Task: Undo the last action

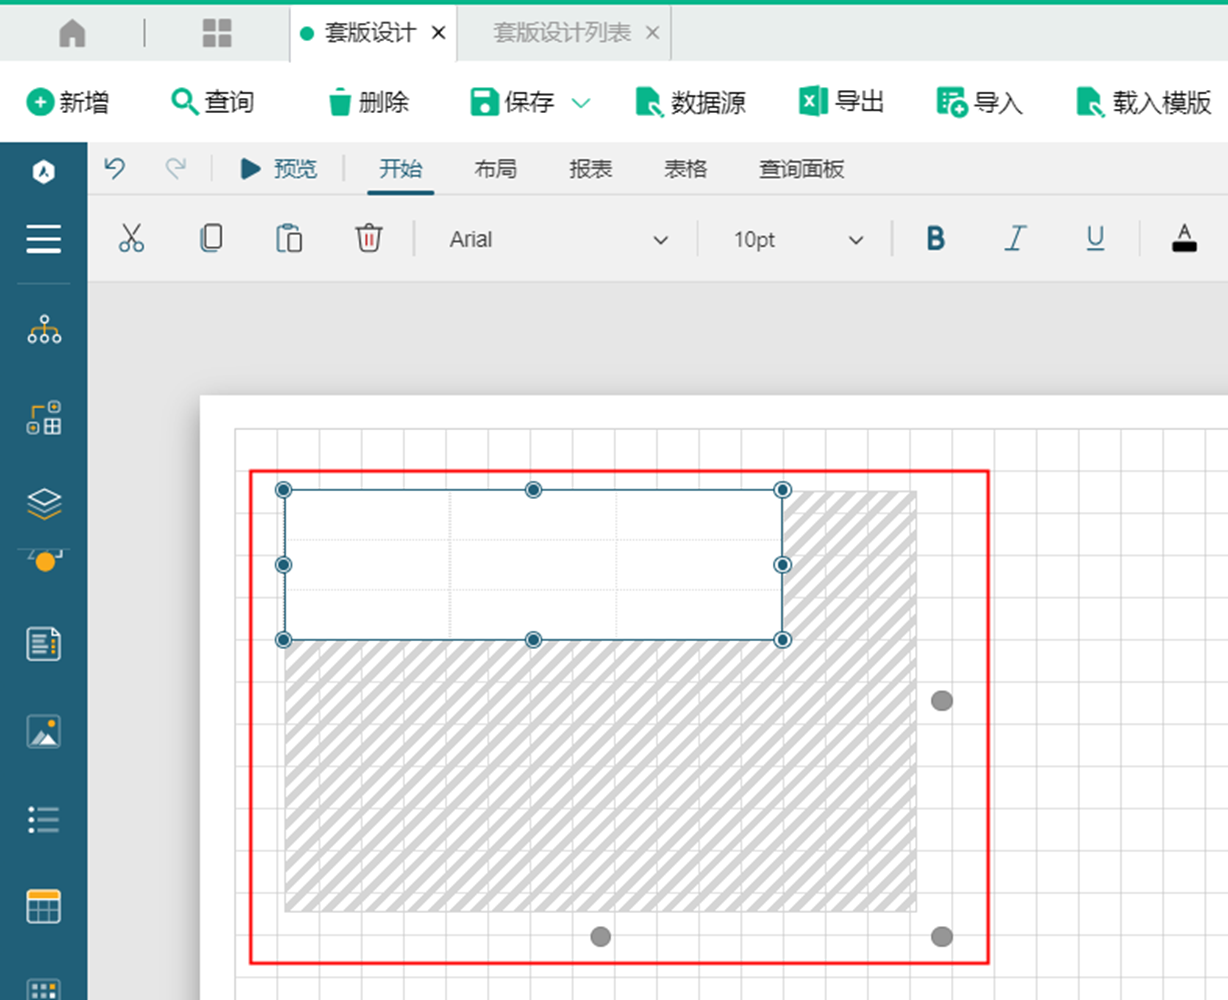Action: coord(115,168)
